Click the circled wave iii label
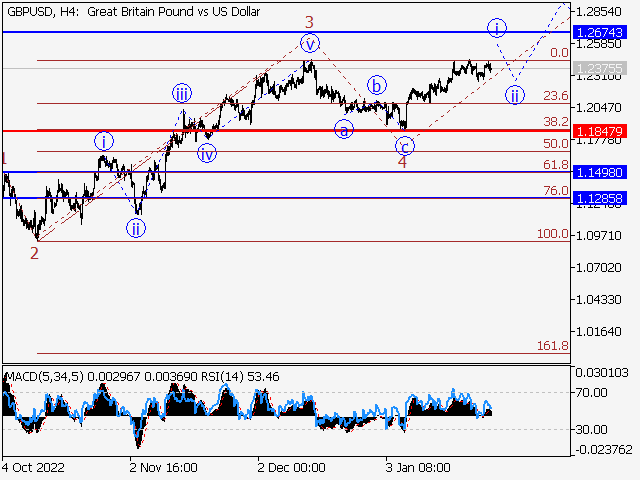 coord(181,94)
